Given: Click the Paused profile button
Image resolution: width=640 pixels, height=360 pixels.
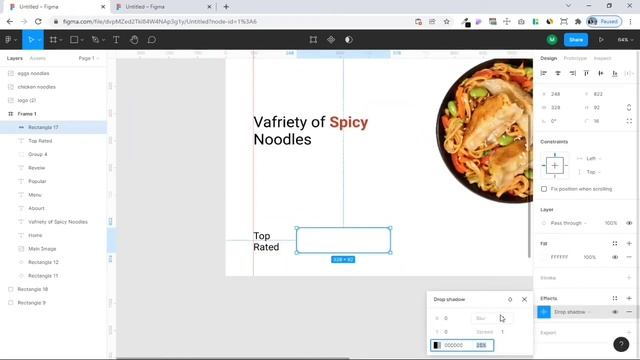Looking at the screenshot, I should tap(604, 22).
